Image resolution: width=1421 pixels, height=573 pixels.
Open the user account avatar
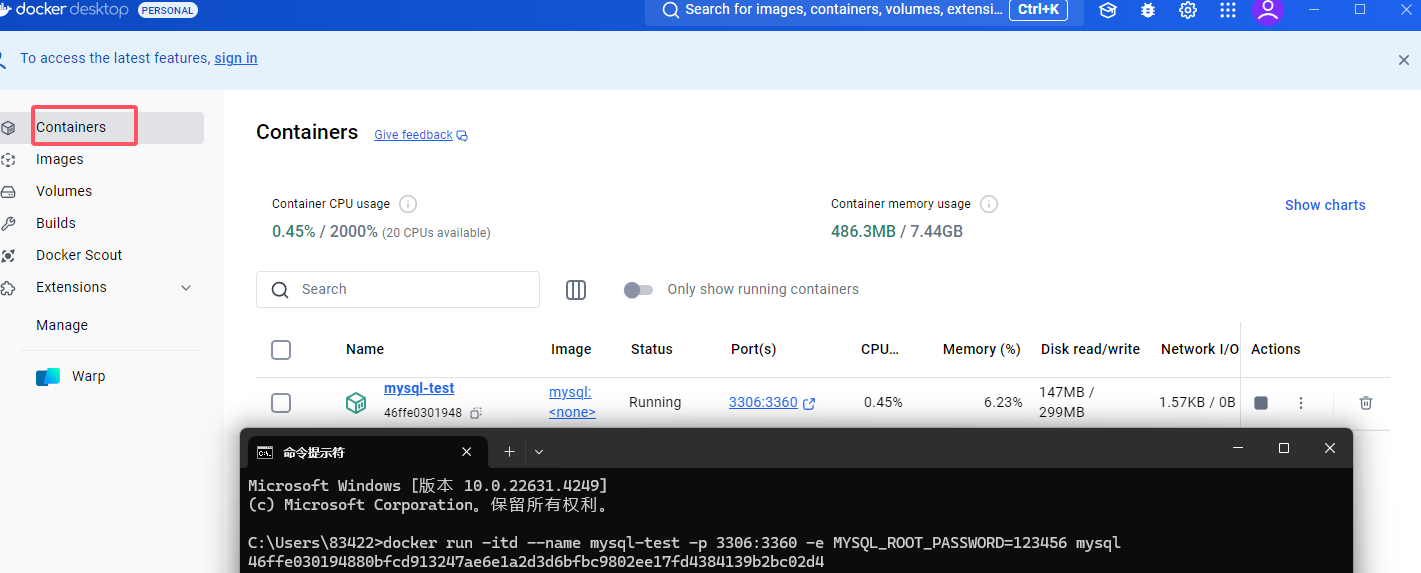[x=1268, y=10]
